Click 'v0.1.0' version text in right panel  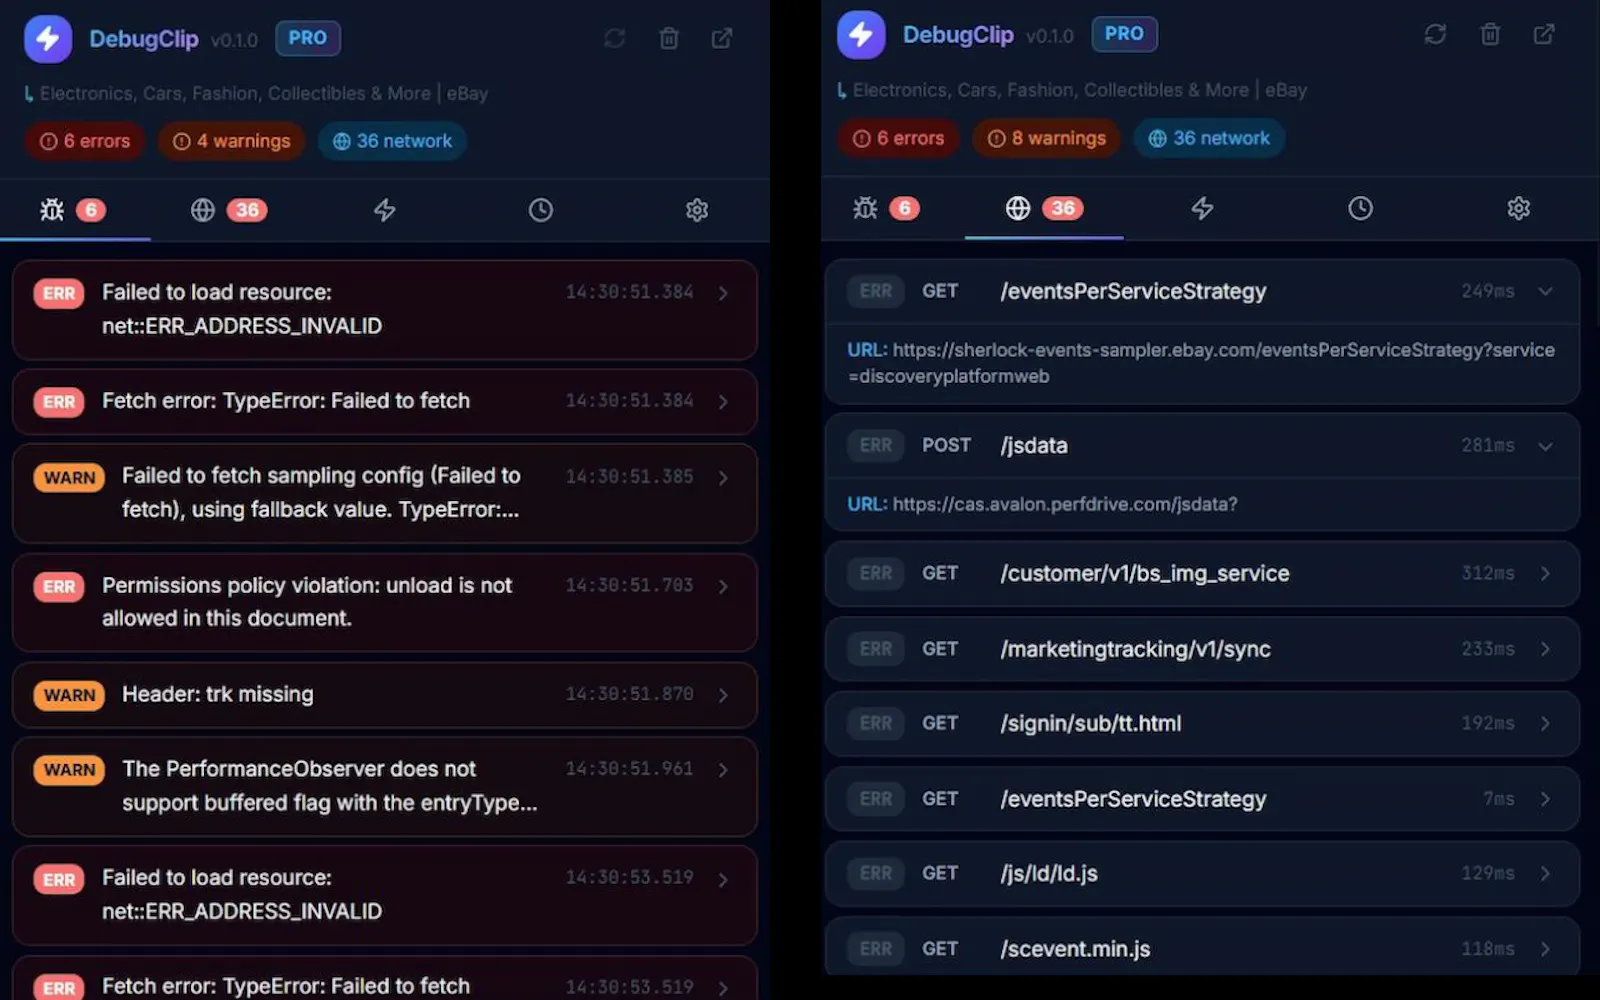click(1050, 36)
